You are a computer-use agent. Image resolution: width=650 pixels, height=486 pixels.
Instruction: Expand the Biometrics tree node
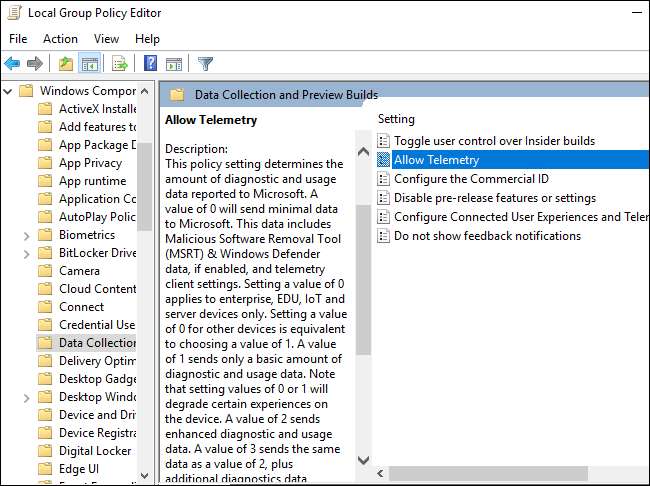[27, 236]
